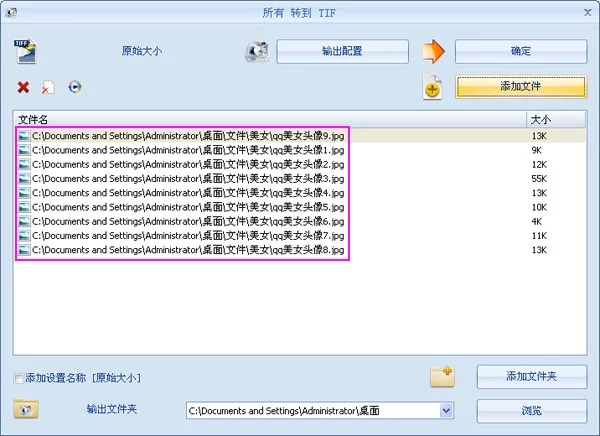The image size is (600, 436).
Task: Sort by the 文件名 column header
Action: 270,120
